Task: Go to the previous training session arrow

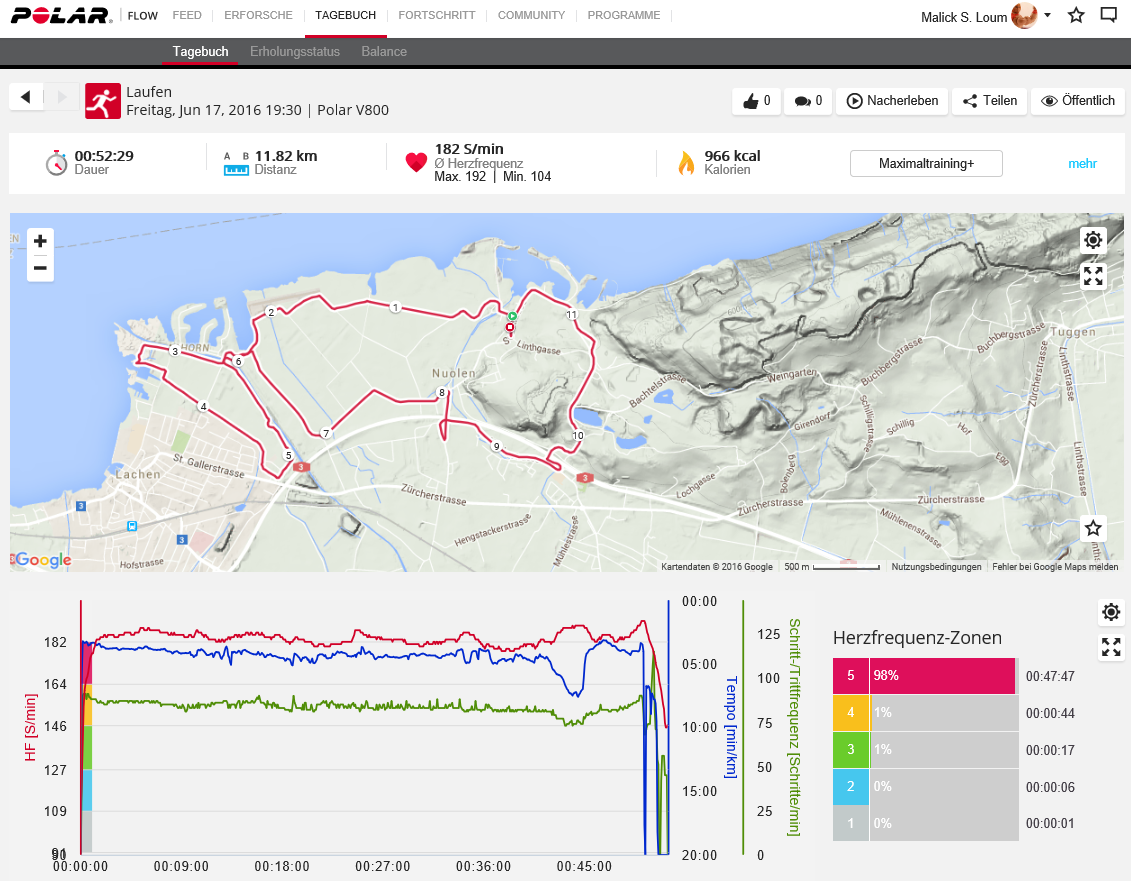Action: 26,97
